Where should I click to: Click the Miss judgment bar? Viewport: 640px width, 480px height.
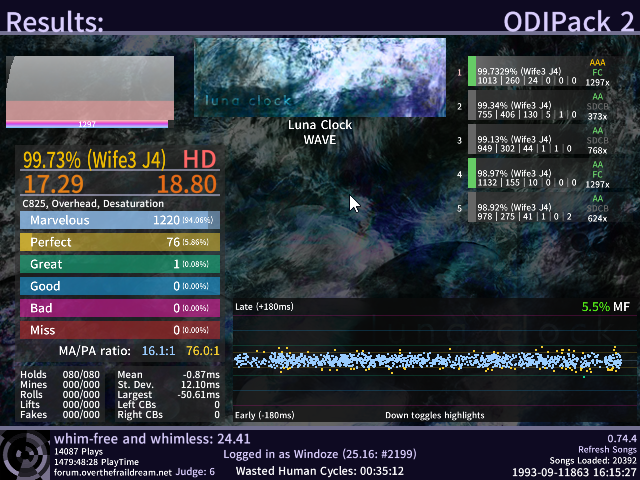(119, 329)
